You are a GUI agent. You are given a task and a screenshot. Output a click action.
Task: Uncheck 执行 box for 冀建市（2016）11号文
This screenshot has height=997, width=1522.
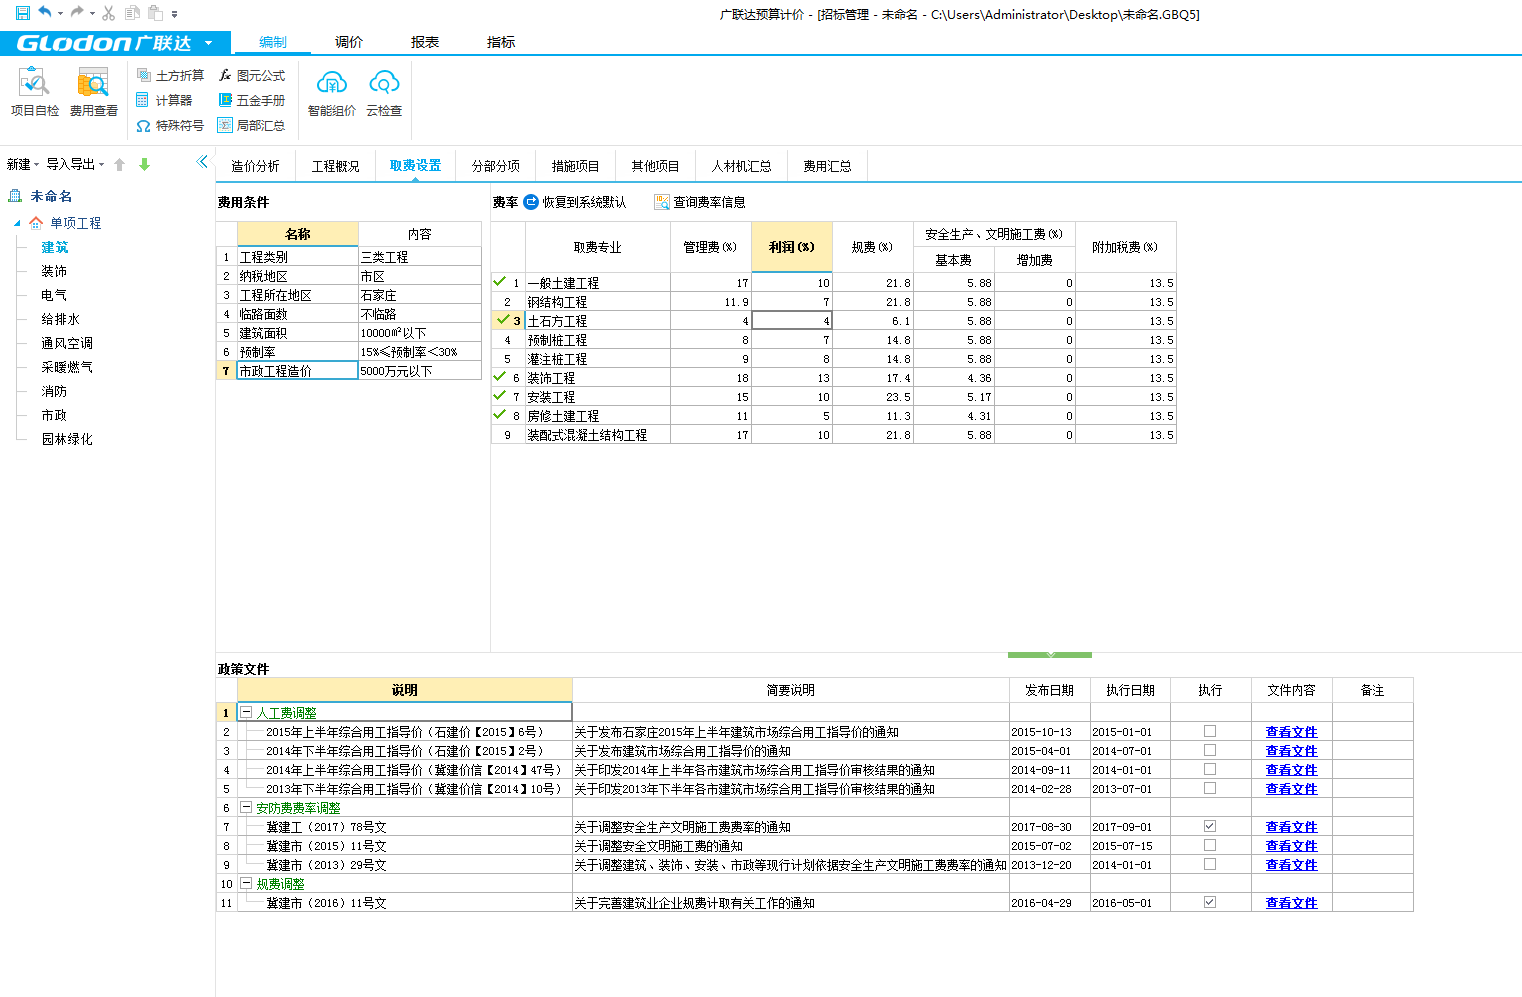[x=1210, y=902]
